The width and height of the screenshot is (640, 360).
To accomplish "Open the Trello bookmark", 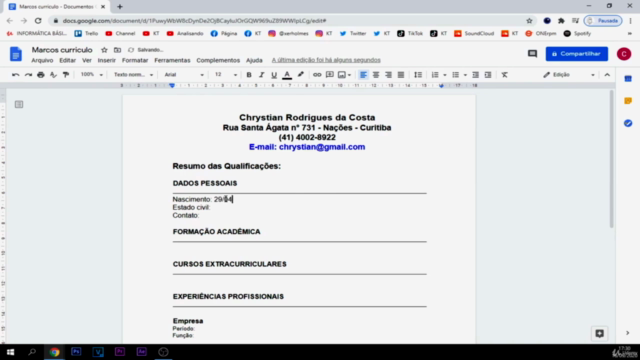I will [x=86, y=33].
